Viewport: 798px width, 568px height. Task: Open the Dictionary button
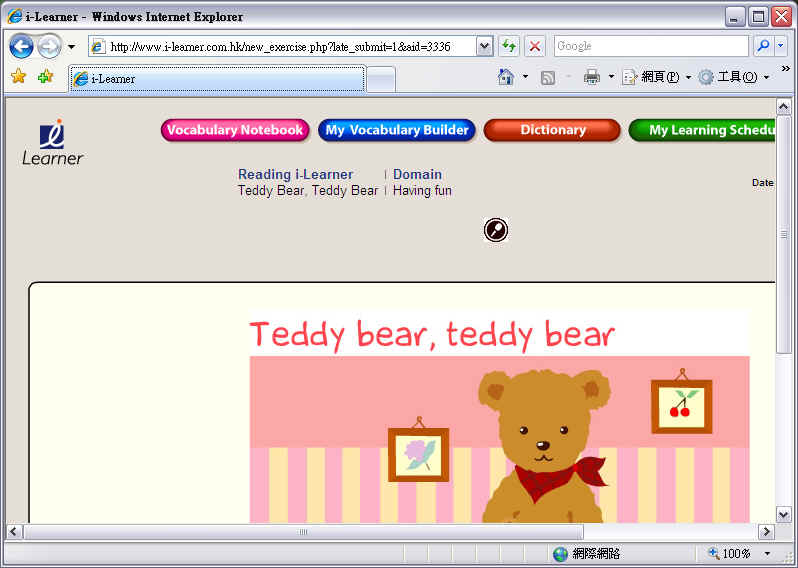pos(552,130)
